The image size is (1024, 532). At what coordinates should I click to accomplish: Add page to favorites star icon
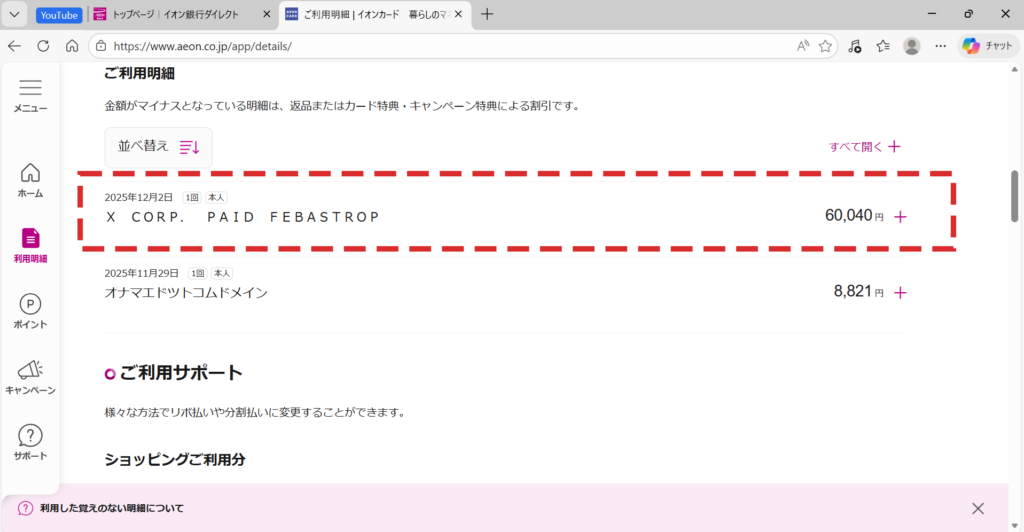825,46
